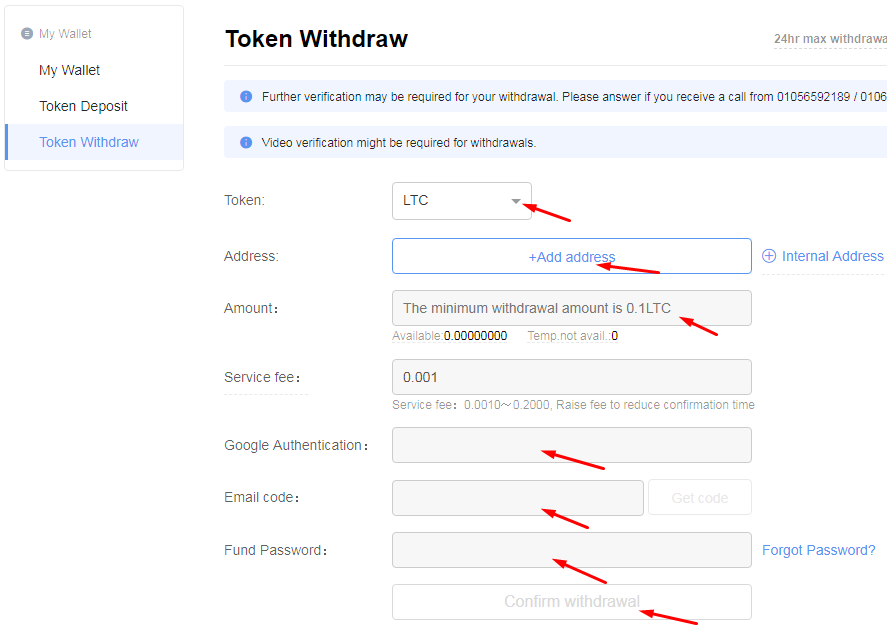Click the 24hr max withdrawal label
This screenshot has height=627, width=887.
(x=830, y=39)
